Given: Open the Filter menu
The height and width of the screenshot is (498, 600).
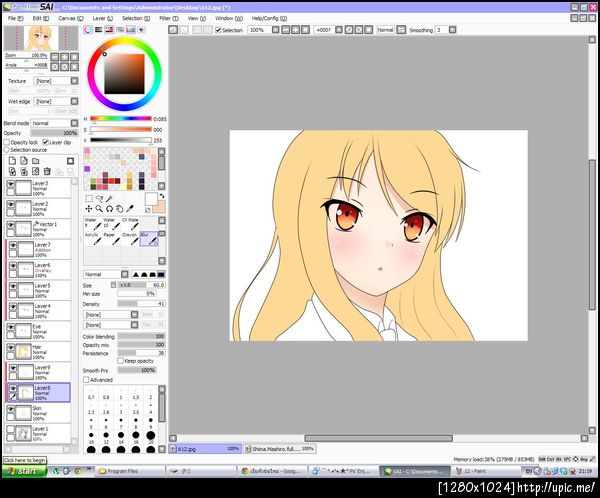Looking at the screenshot, I should tap(169, 18).
